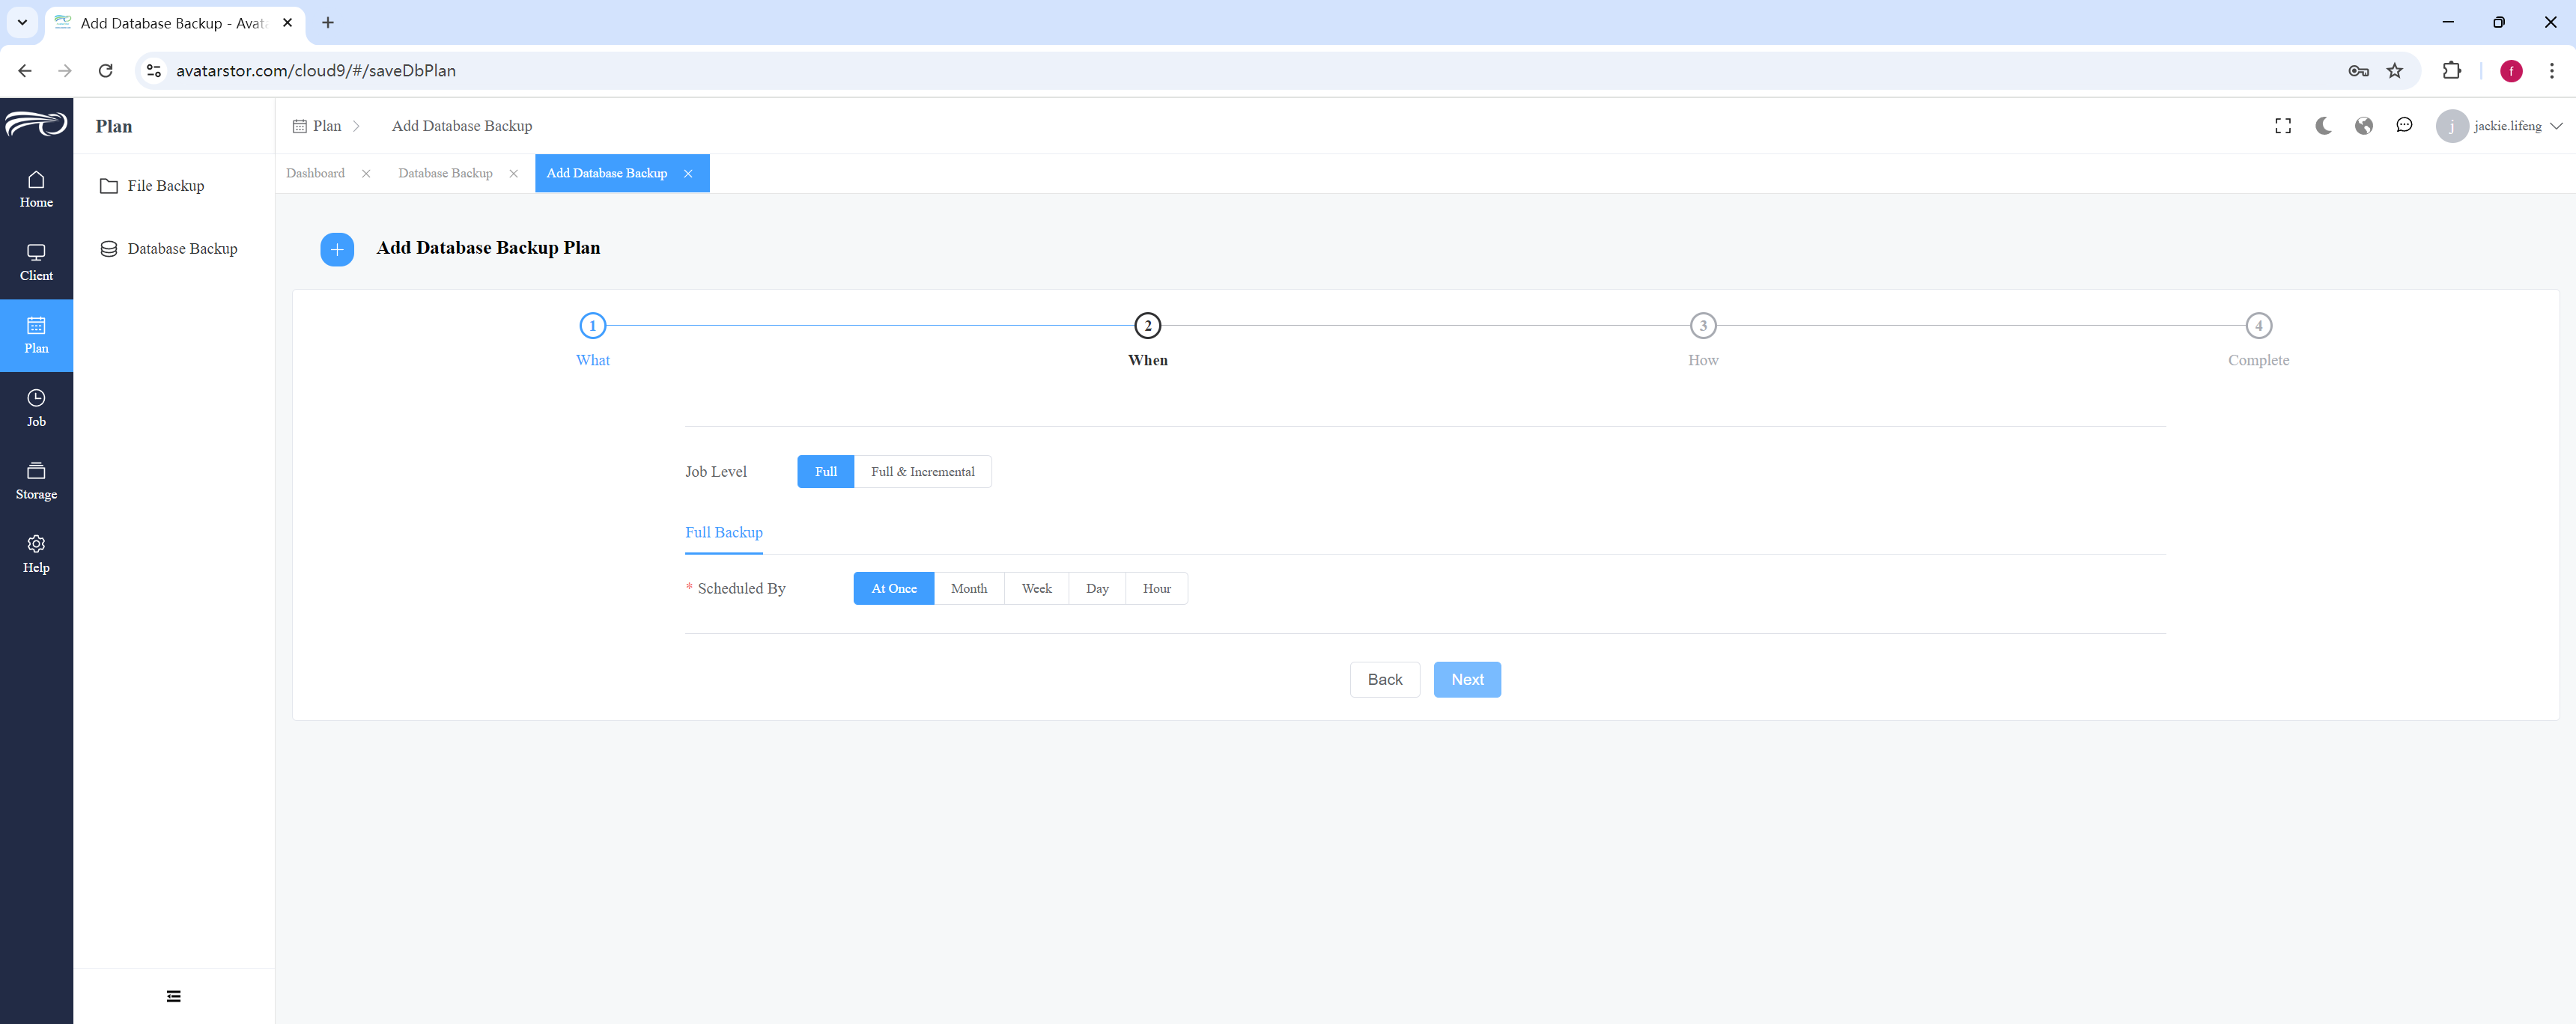Go to the Client sidebar icon
2576x1024 pixels.
[36, 252]
